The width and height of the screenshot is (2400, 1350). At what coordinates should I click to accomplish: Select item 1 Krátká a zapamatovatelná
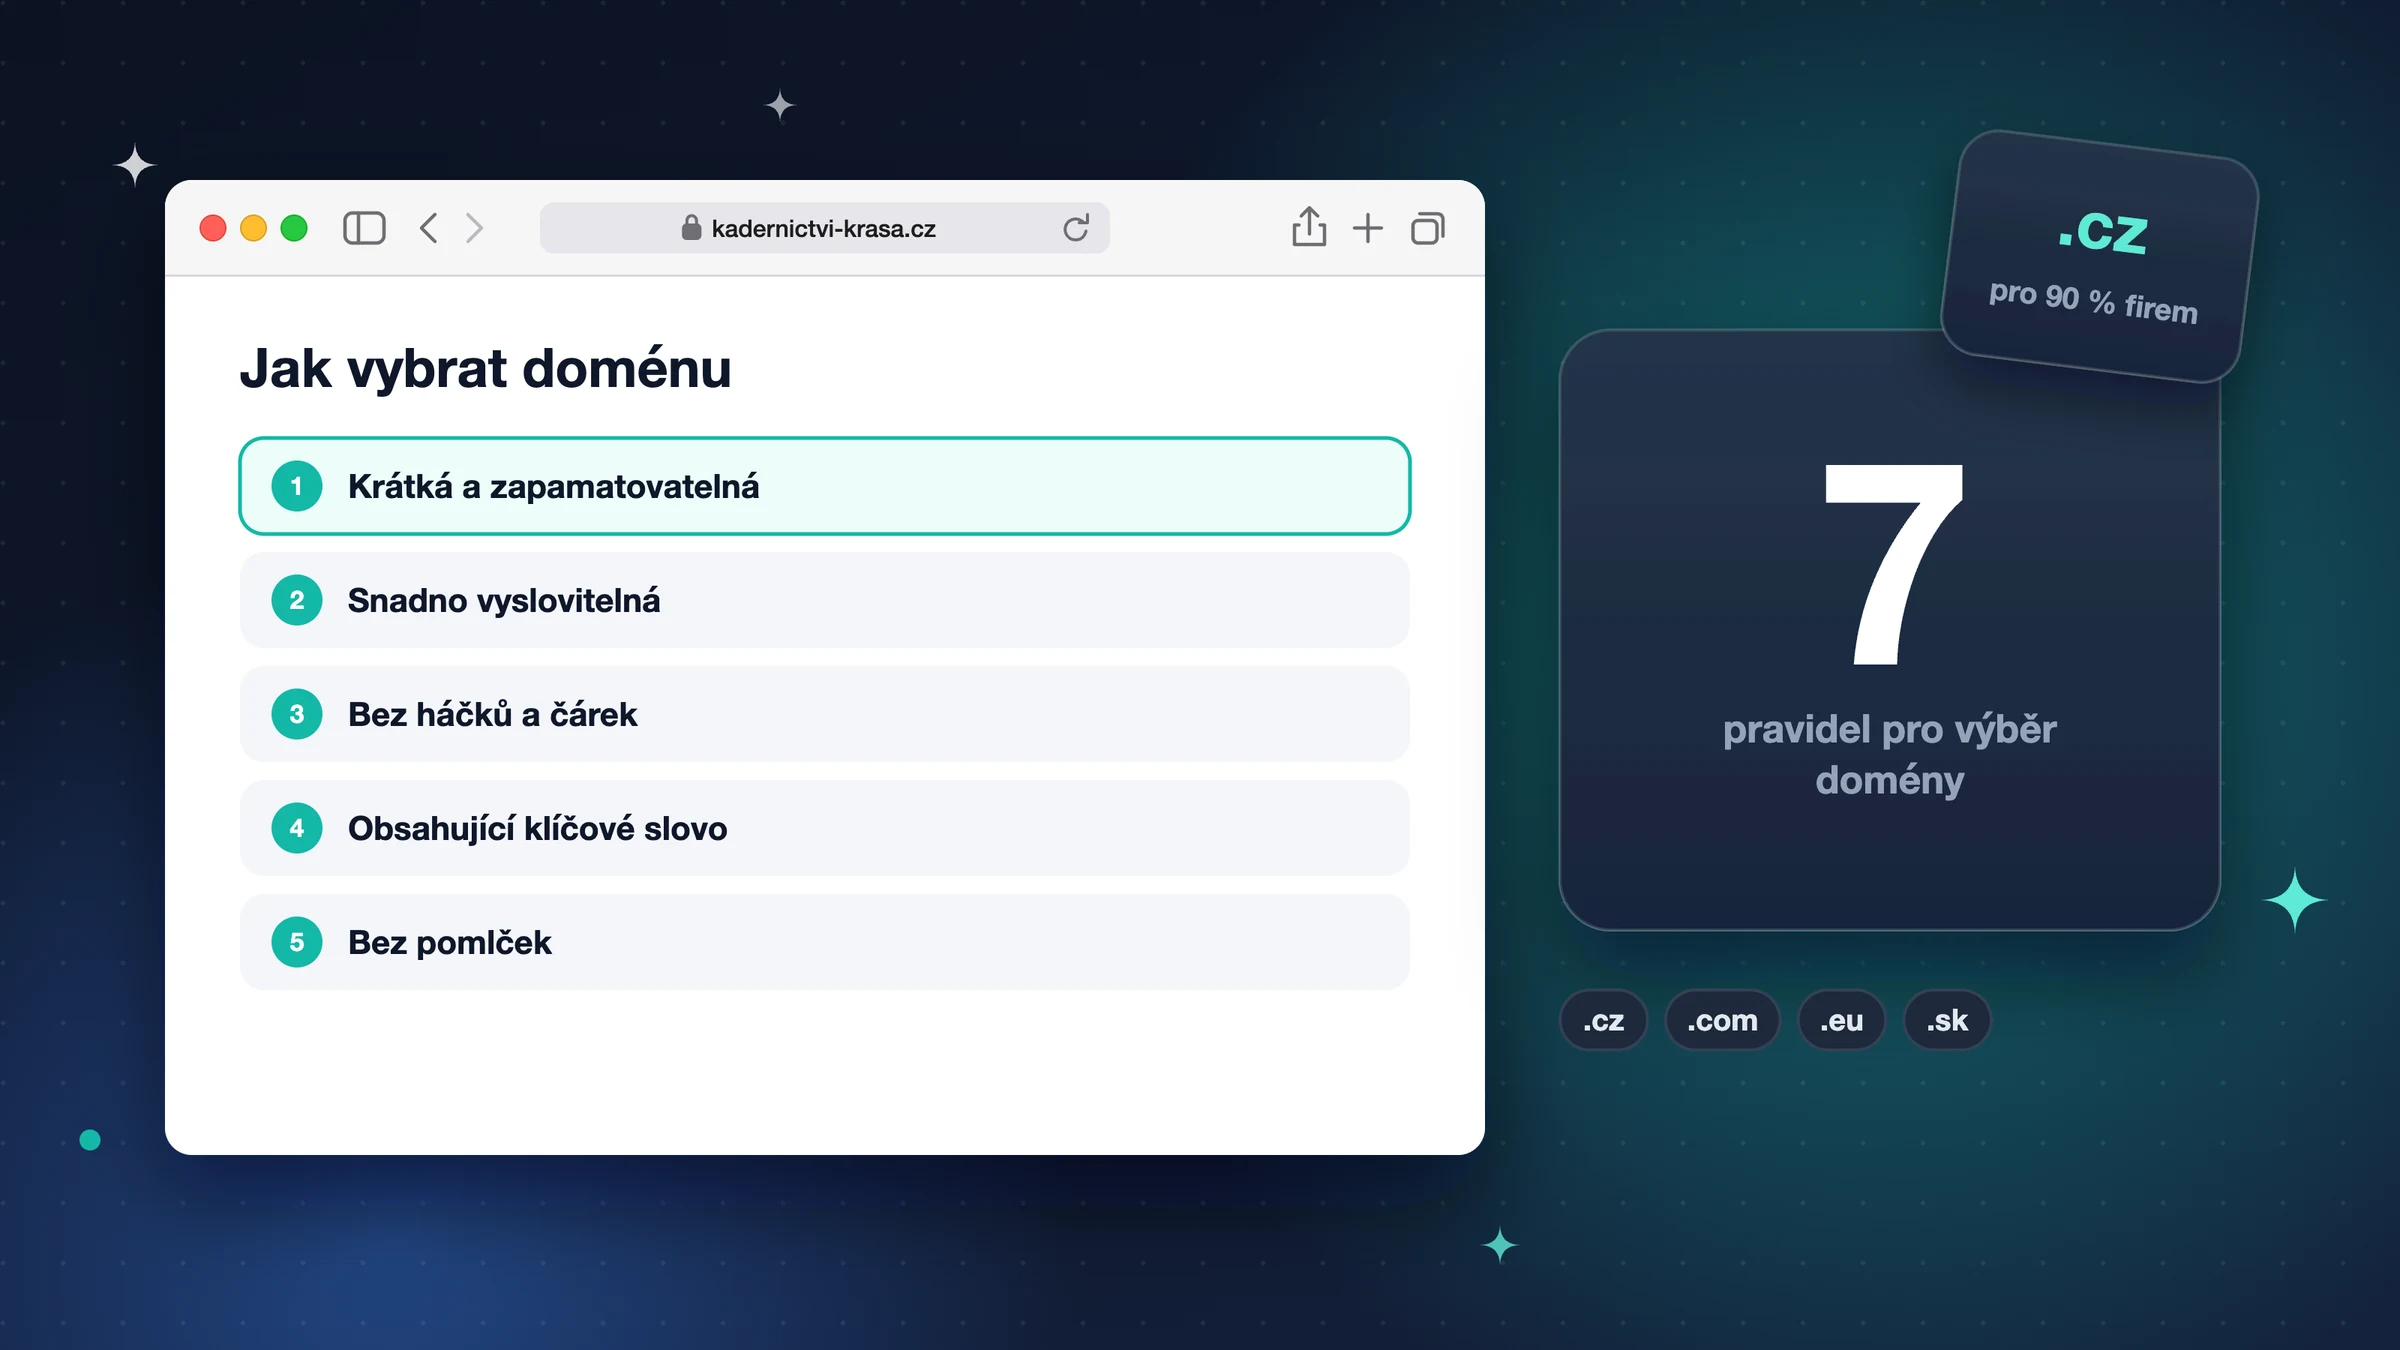tap(825, 486)
